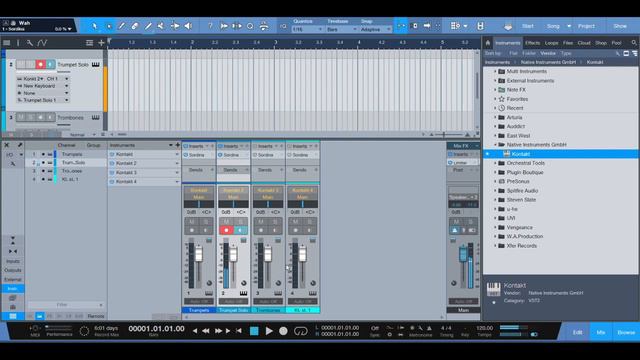This screenshot has width=640, height=360.
Task: Switch to Files browser tab
Action: click(568, 43)
